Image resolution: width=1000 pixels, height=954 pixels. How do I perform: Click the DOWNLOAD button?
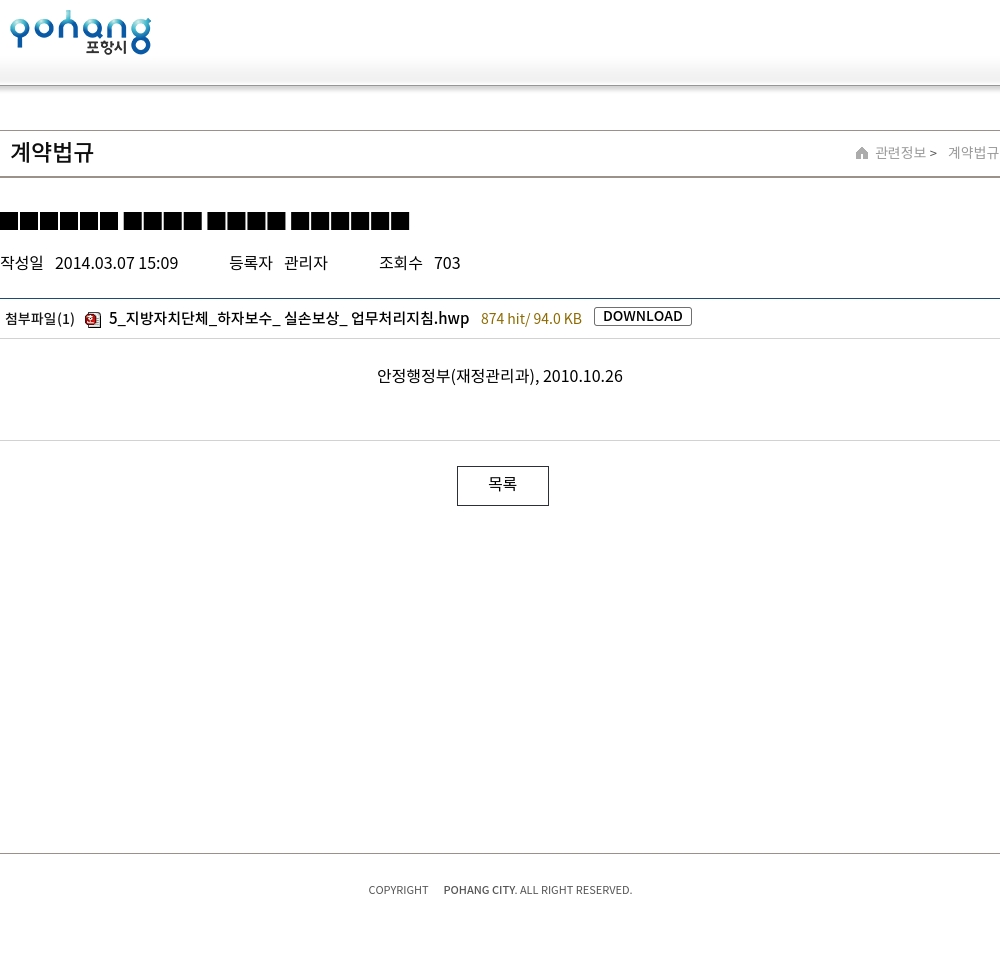[642, 317]
